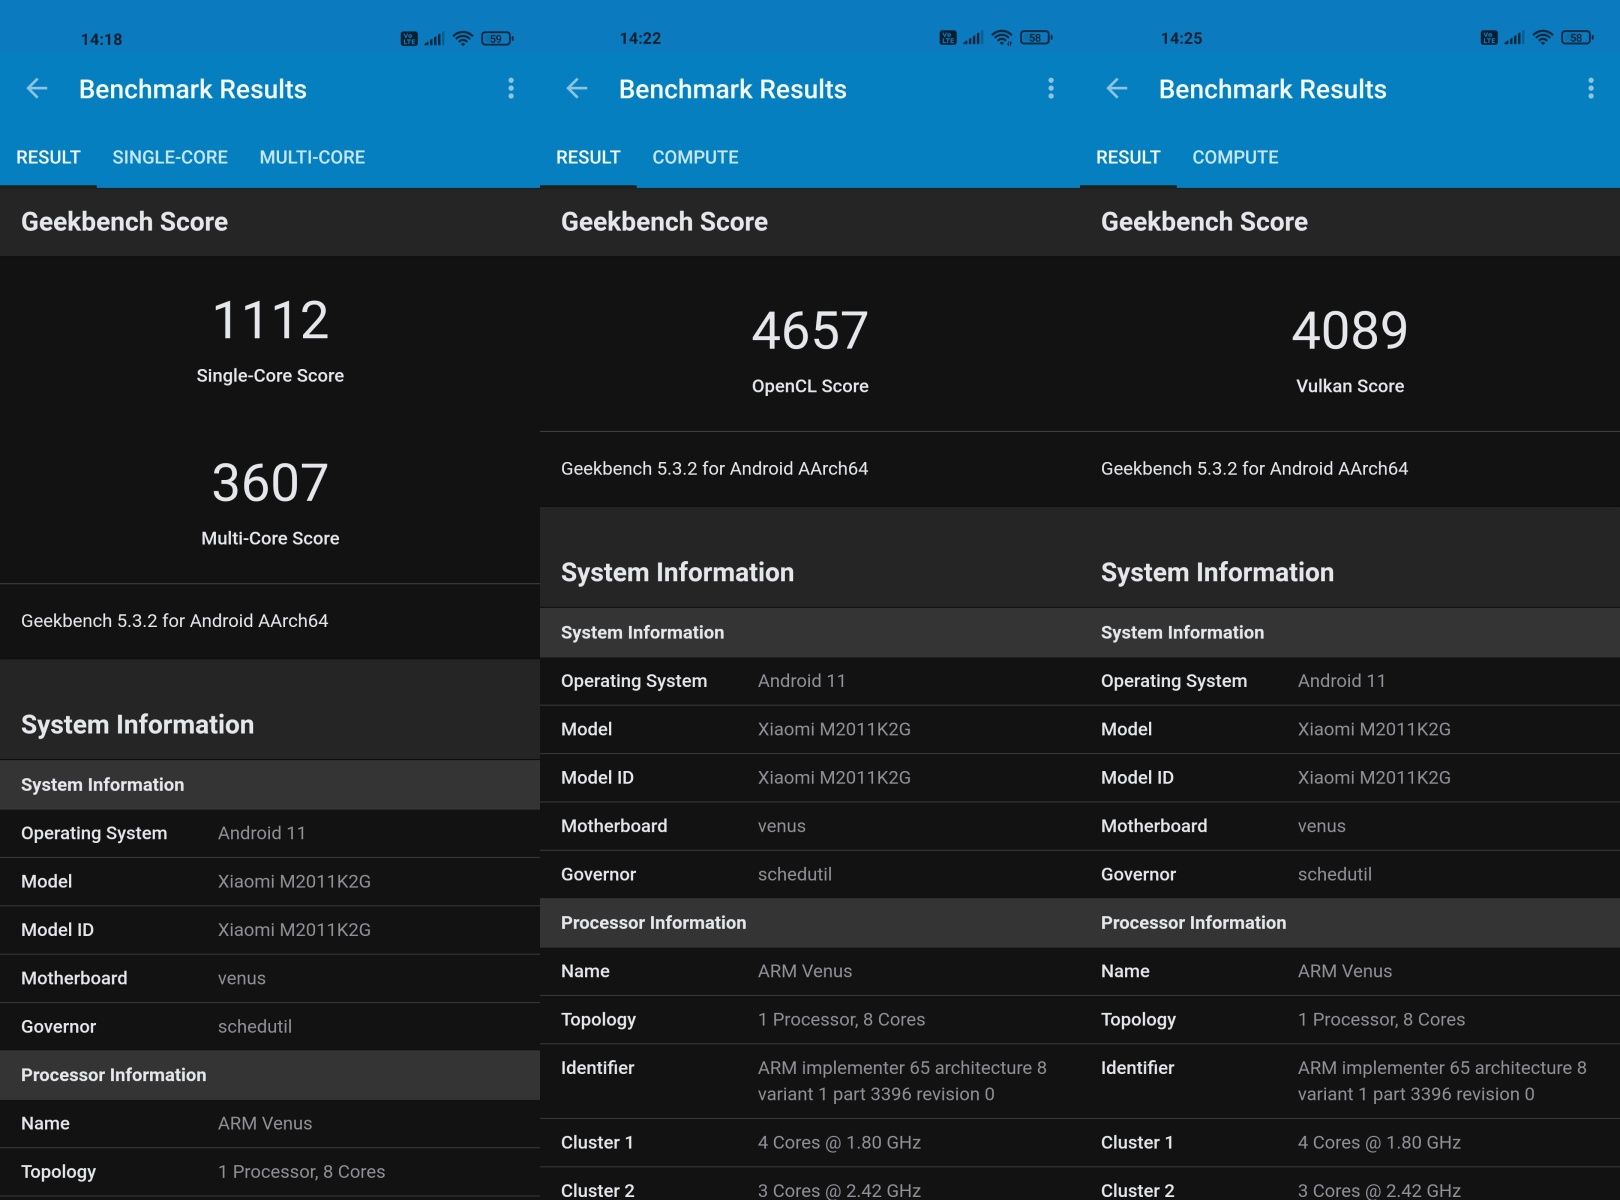1620x1200 pixels.
Task: Tap VoLTE icon on the 14:18 screen
Action: tap(409, 39)
